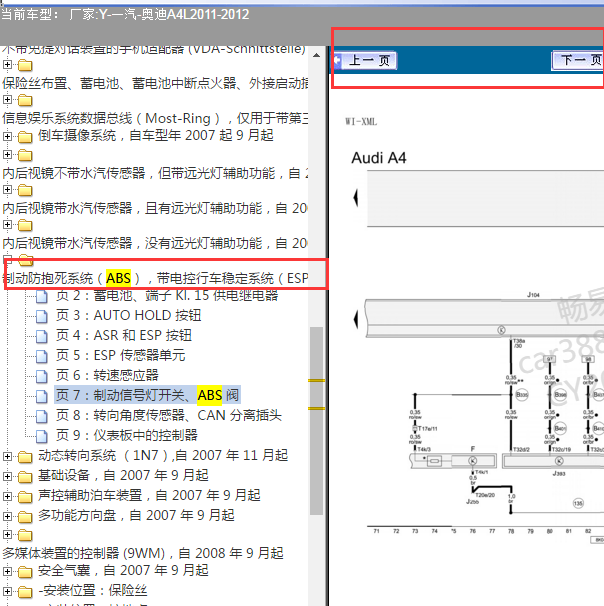Click folder icon of 安全气囊
The image size is (604, 606).
click(x=25, y=572)
